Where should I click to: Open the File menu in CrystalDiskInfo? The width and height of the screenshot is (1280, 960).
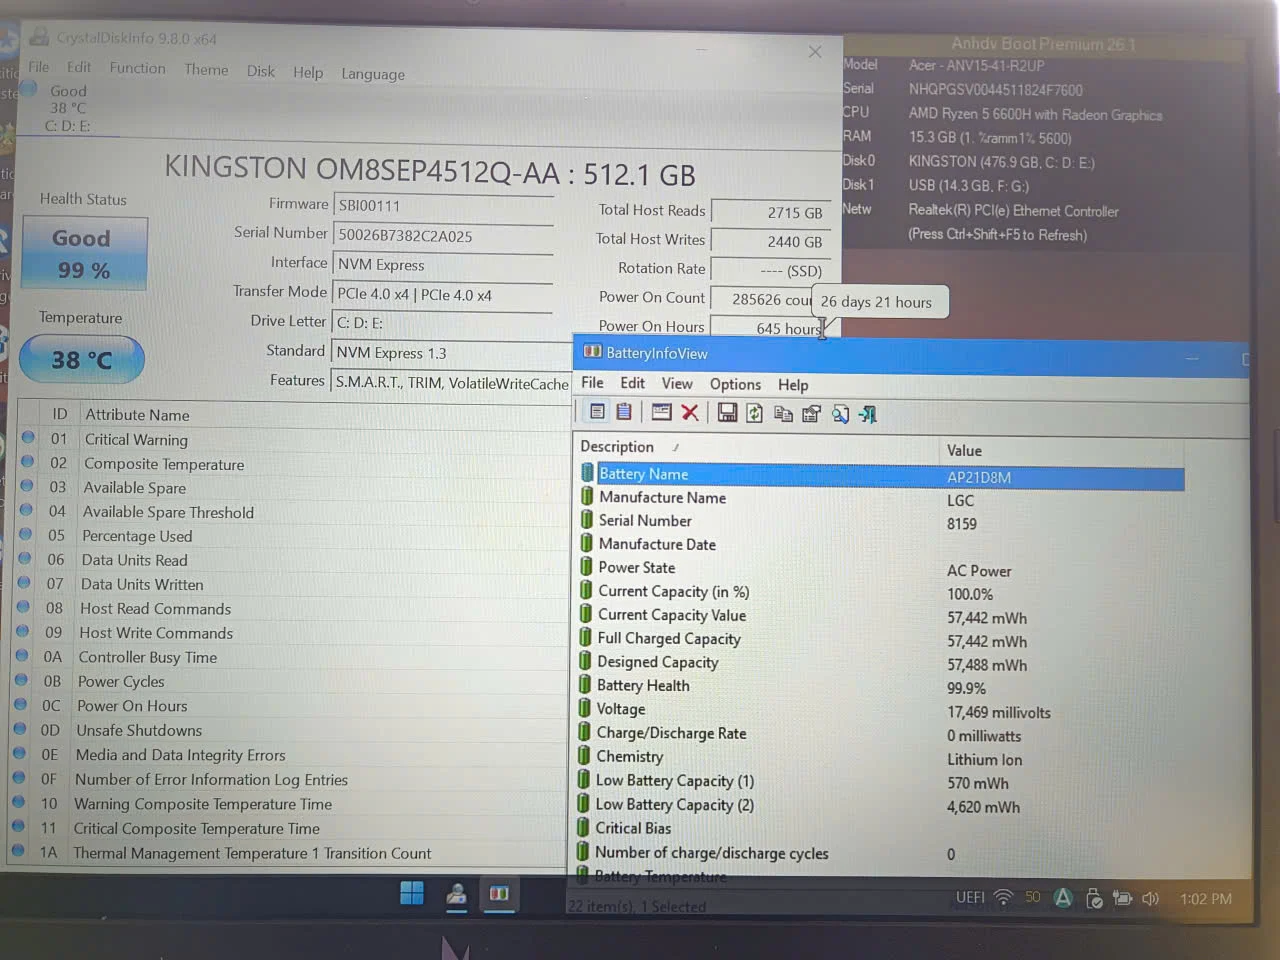pos(39,67)
